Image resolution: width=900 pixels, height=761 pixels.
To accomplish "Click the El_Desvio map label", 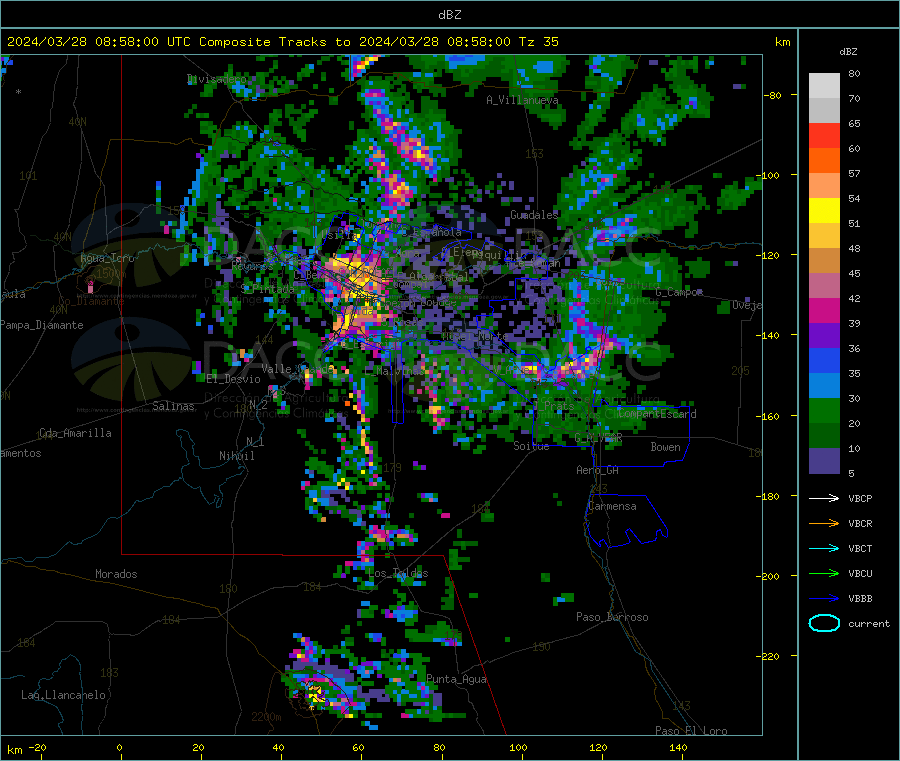I will (x=233, y=379).
